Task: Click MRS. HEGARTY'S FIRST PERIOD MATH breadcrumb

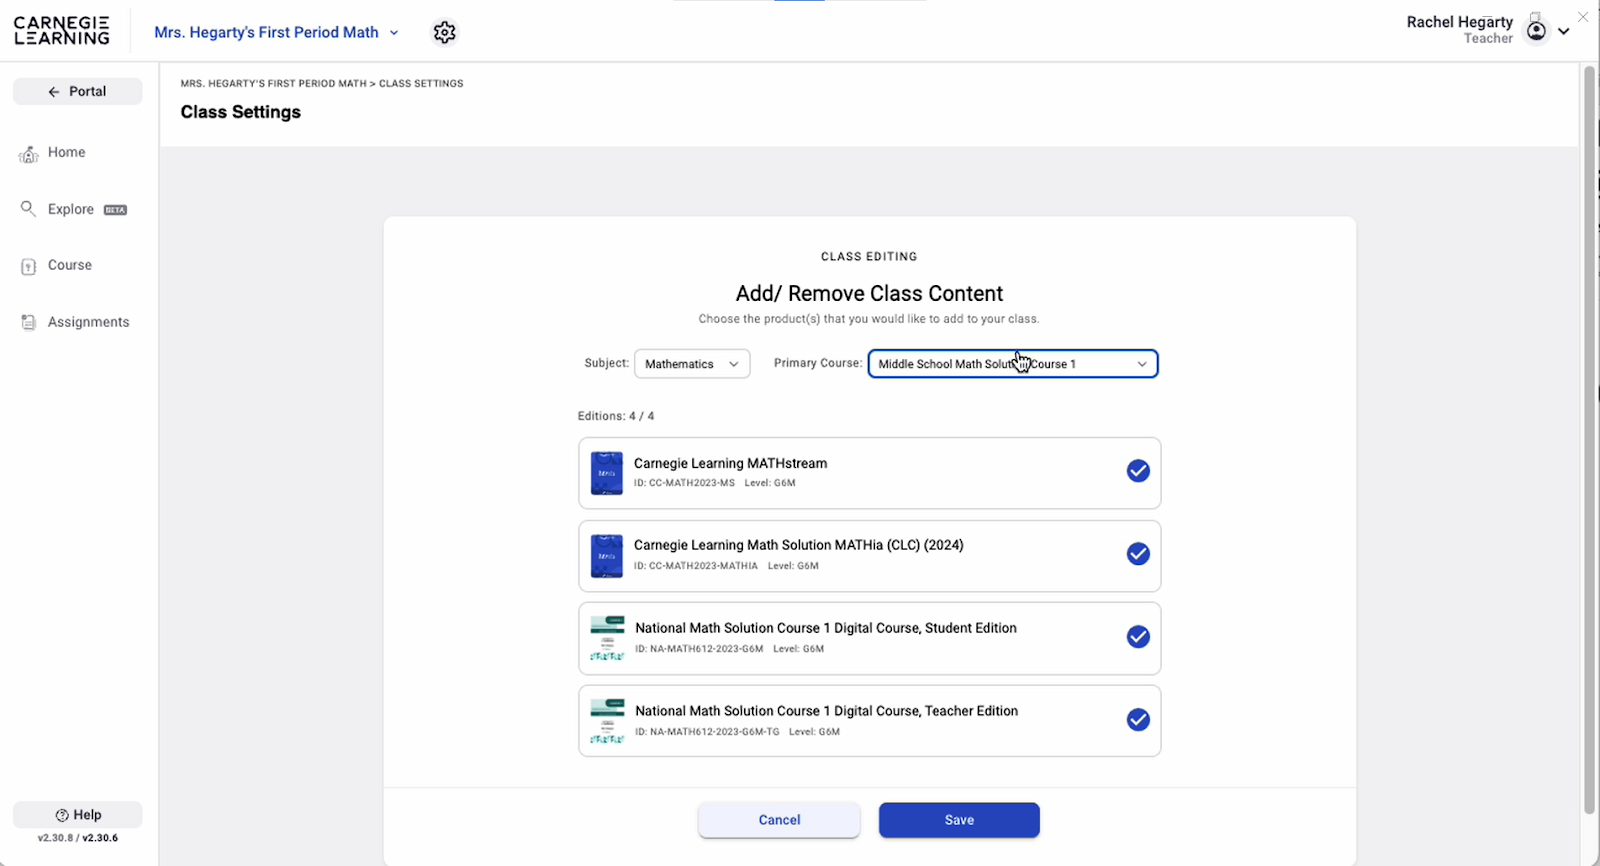Action: pos(274,84)
